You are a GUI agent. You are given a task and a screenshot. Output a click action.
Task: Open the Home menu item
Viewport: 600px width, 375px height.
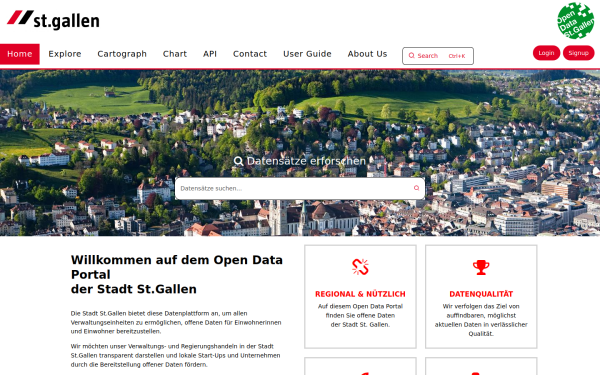click(20, 54)
